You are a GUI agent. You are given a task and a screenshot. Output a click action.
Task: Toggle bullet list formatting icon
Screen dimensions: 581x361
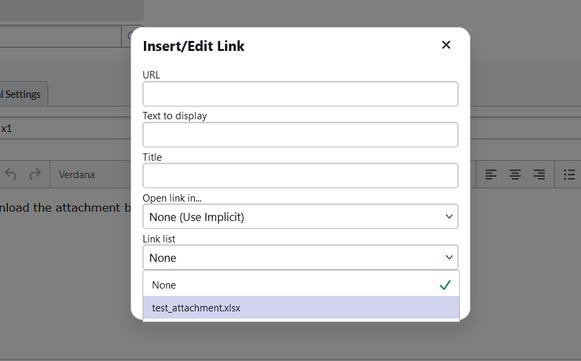click(569, 174)
